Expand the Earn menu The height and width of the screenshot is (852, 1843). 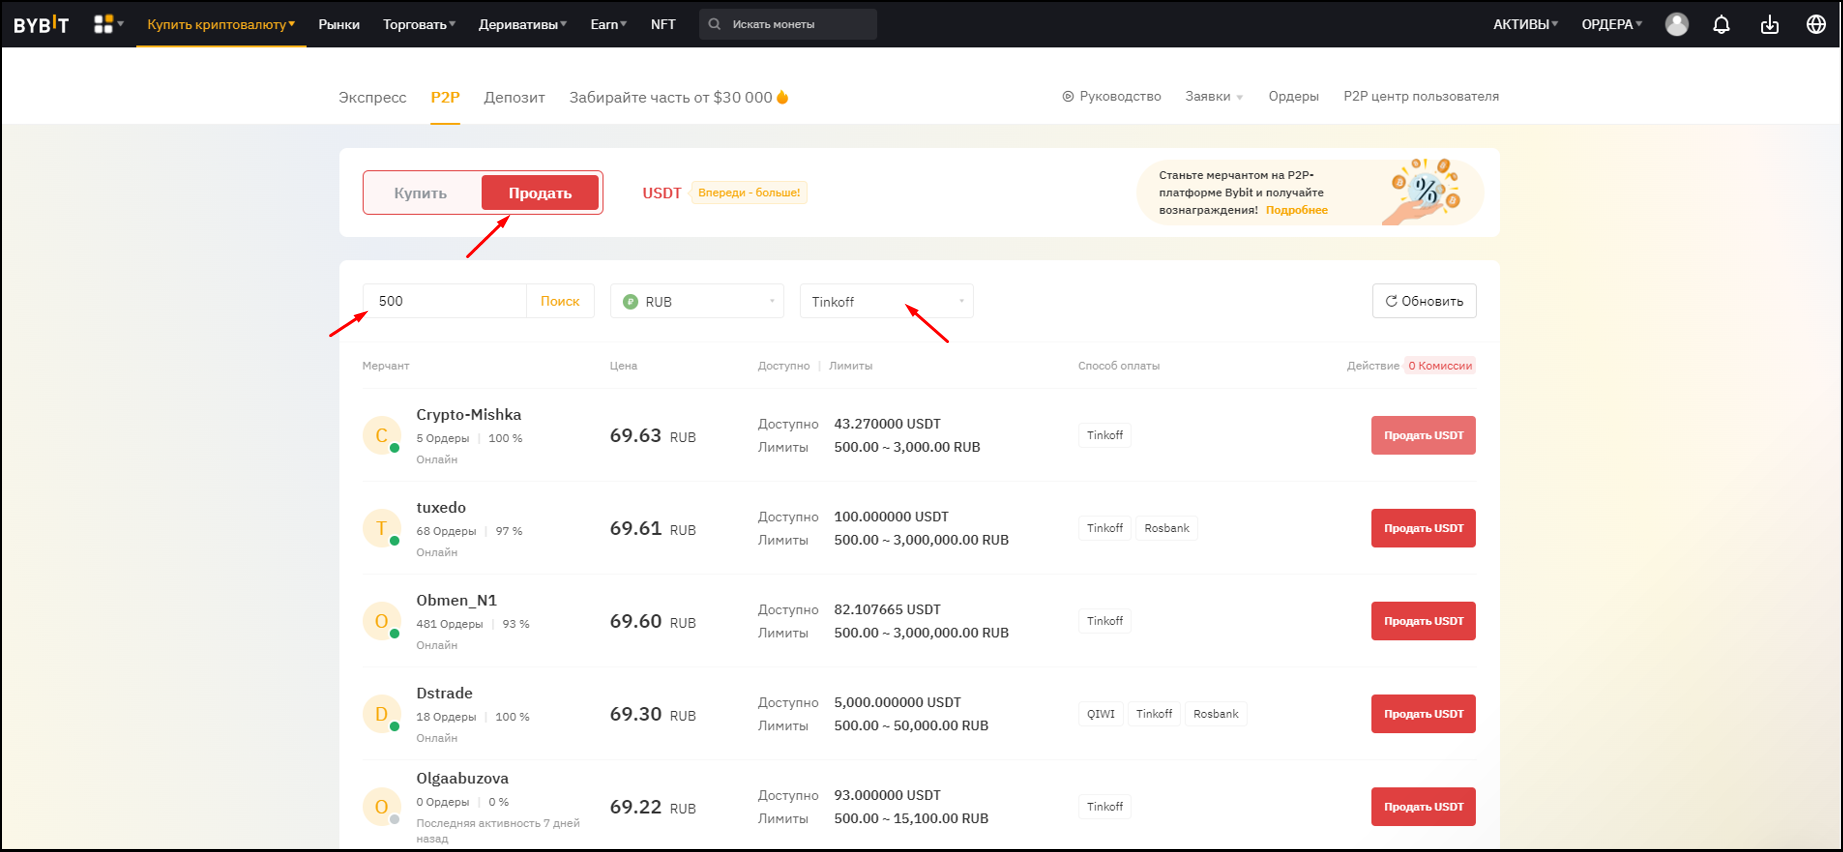(x=609, y=24)
